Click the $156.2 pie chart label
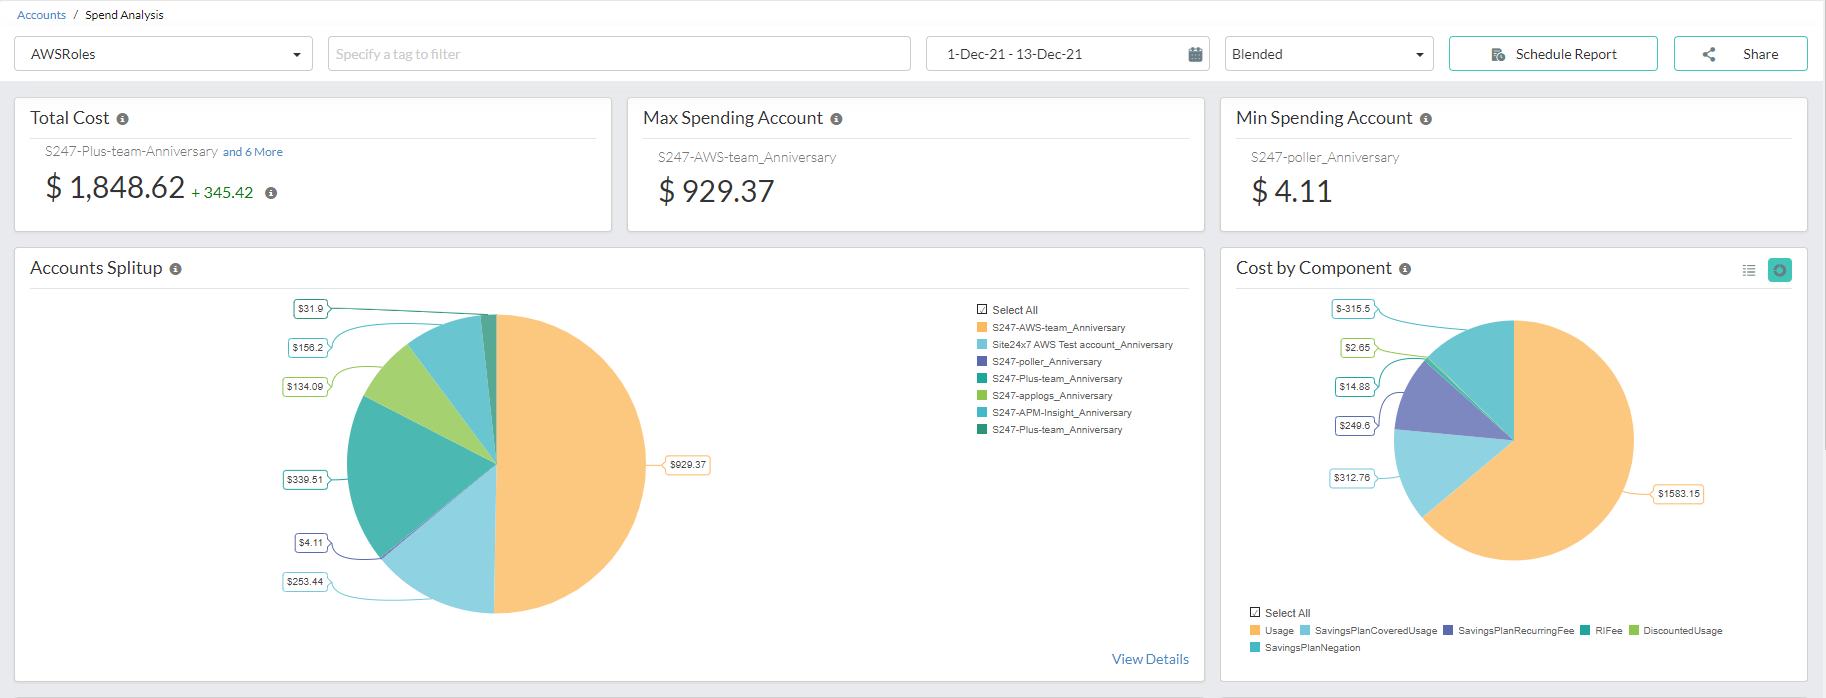1826x698 pixels. point(308,347)
